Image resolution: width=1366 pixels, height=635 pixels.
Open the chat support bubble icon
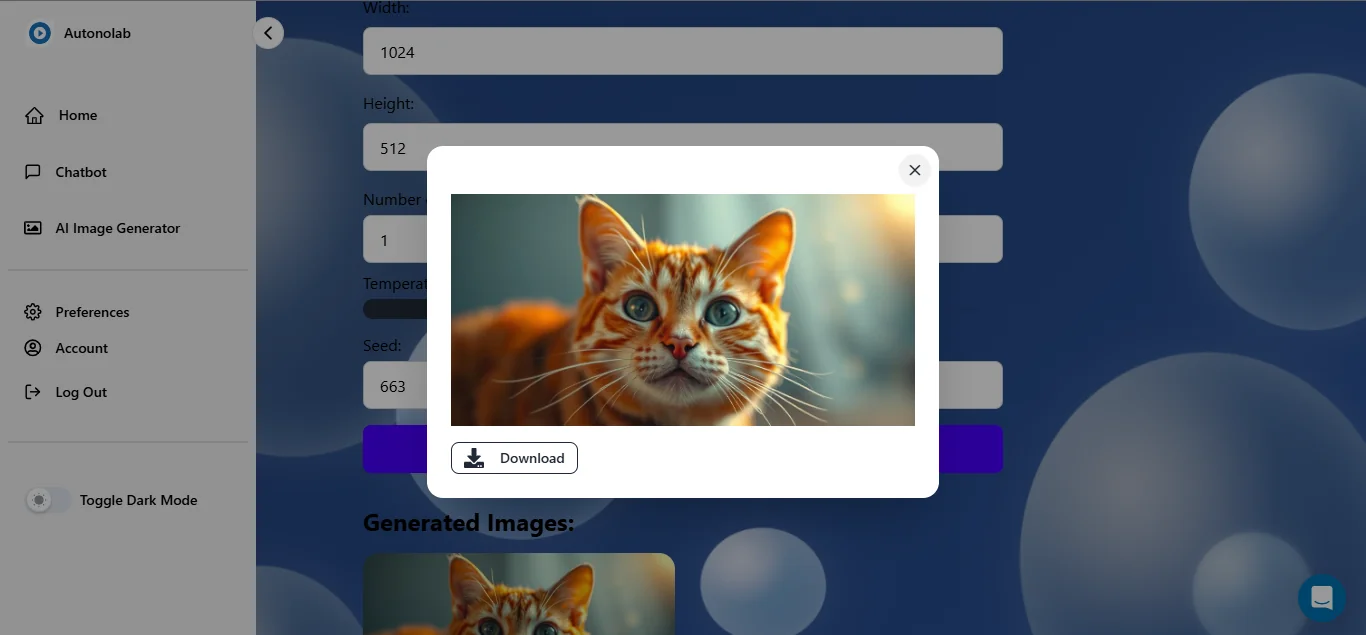[x=1322, y=598]
